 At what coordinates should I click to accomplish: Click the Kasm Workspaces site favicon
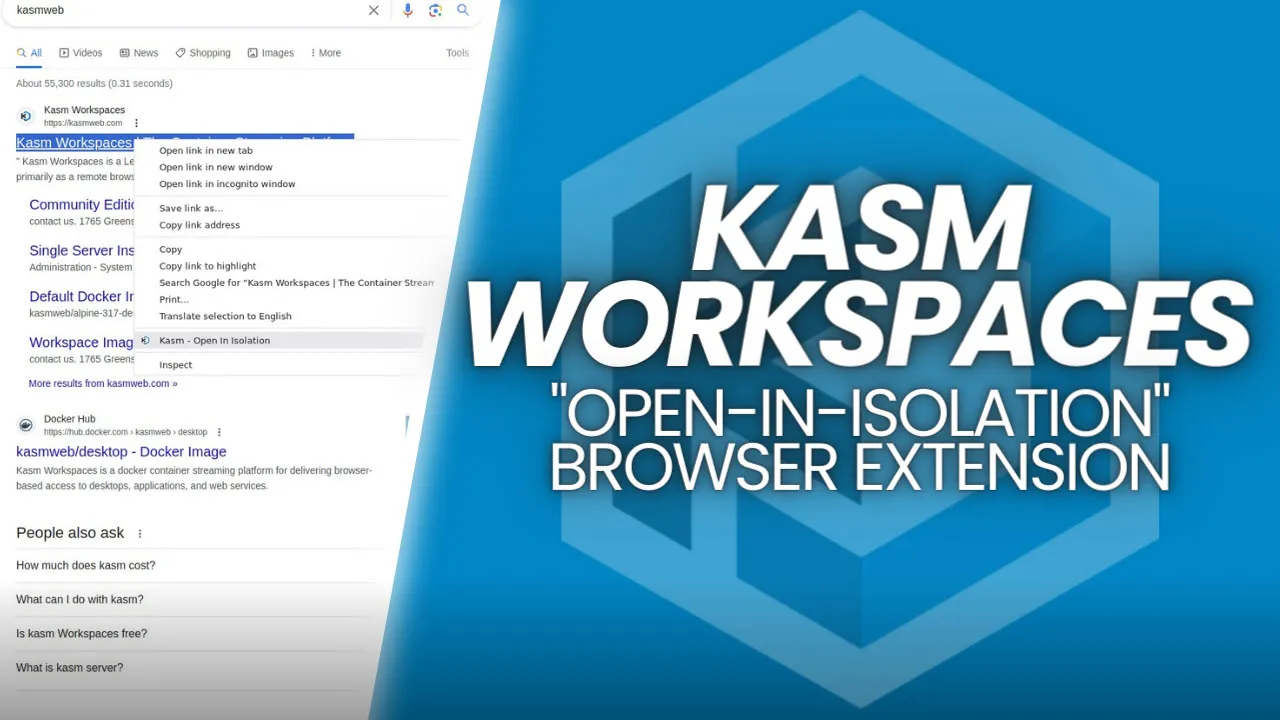click(x=26, y=116)
